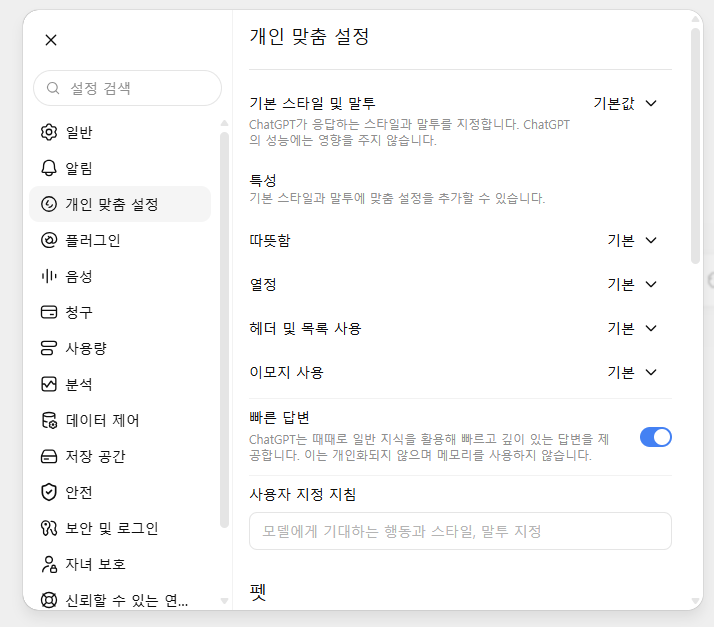Viewport: 714px width, 627px height.
Task: Open the 음성 settings section
Action: click(x=120, y=276)
